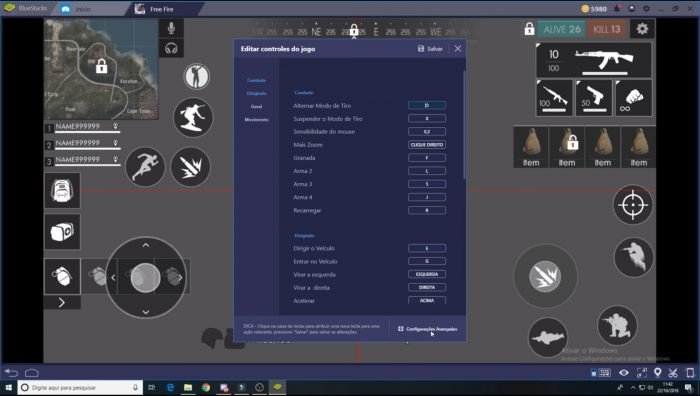Edit Arma 2 key binding field

(x=427, y=171)
